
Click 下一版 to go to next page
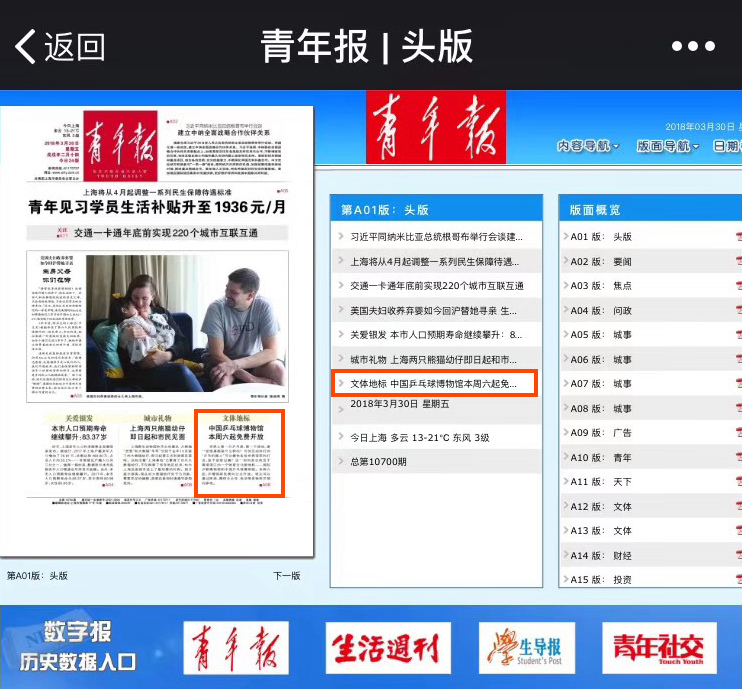coord(287,575)
